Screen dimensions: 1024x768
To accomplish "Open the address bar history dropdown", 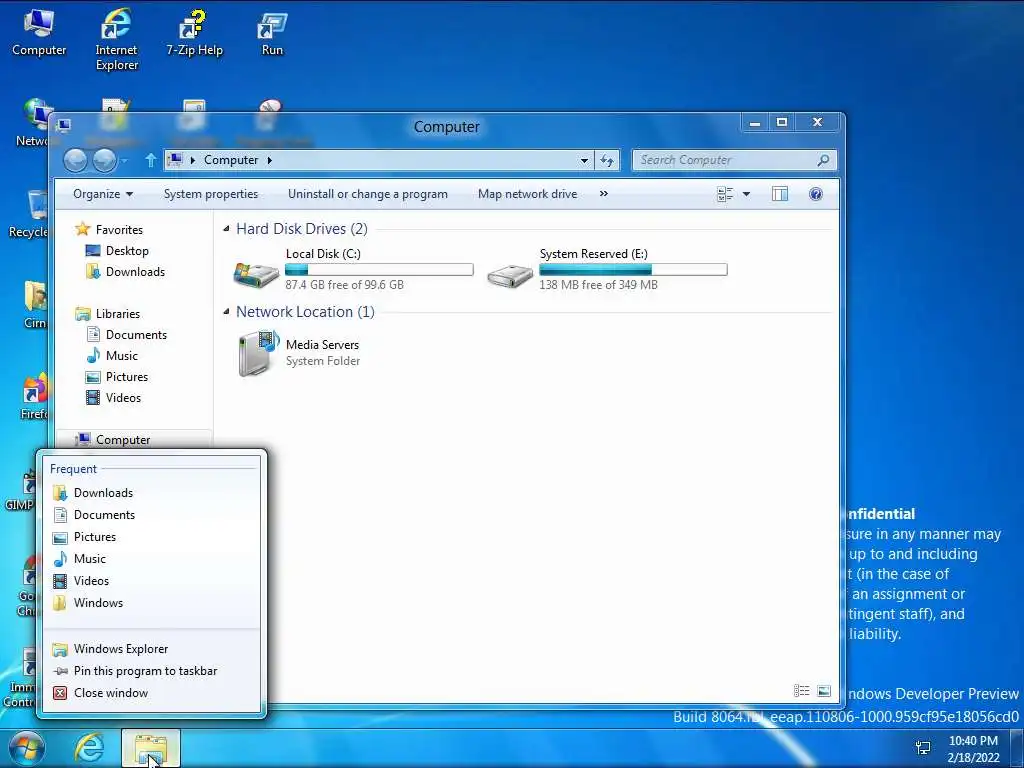I will 584,160.
